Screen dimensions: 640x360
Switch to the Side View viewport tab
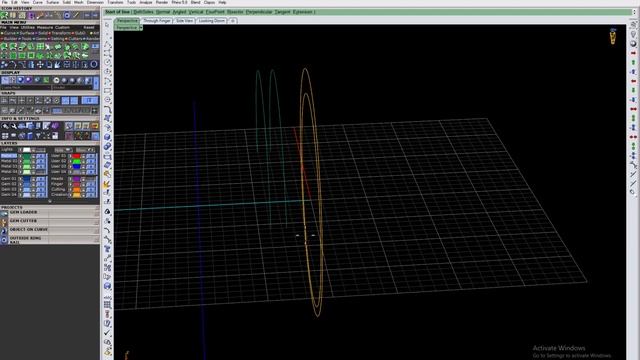184,20
